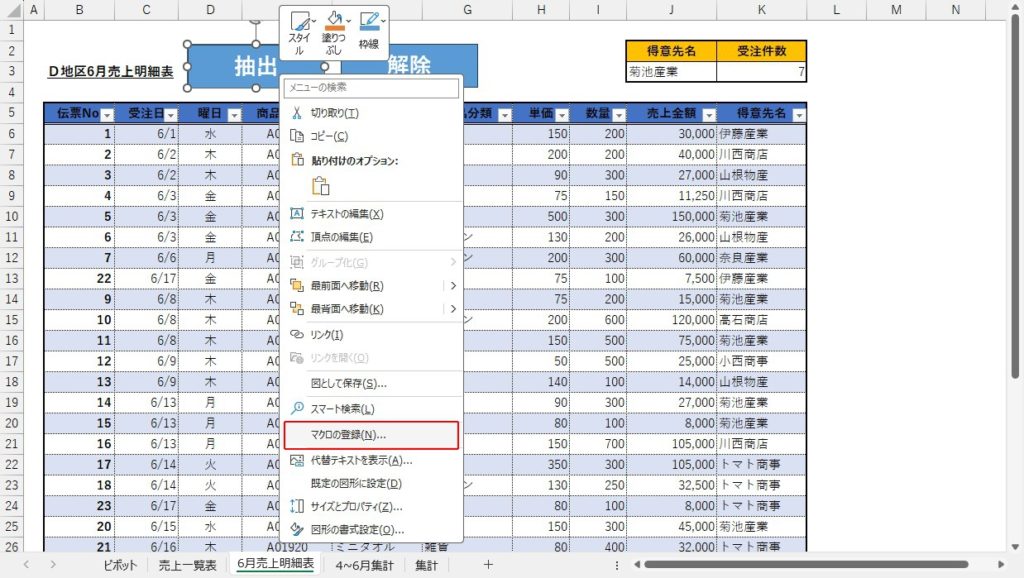1024x578 pixels.
Task: Expand the Send to Back (最背面へ移動) submenu arrow
Action: click(454, 309)
